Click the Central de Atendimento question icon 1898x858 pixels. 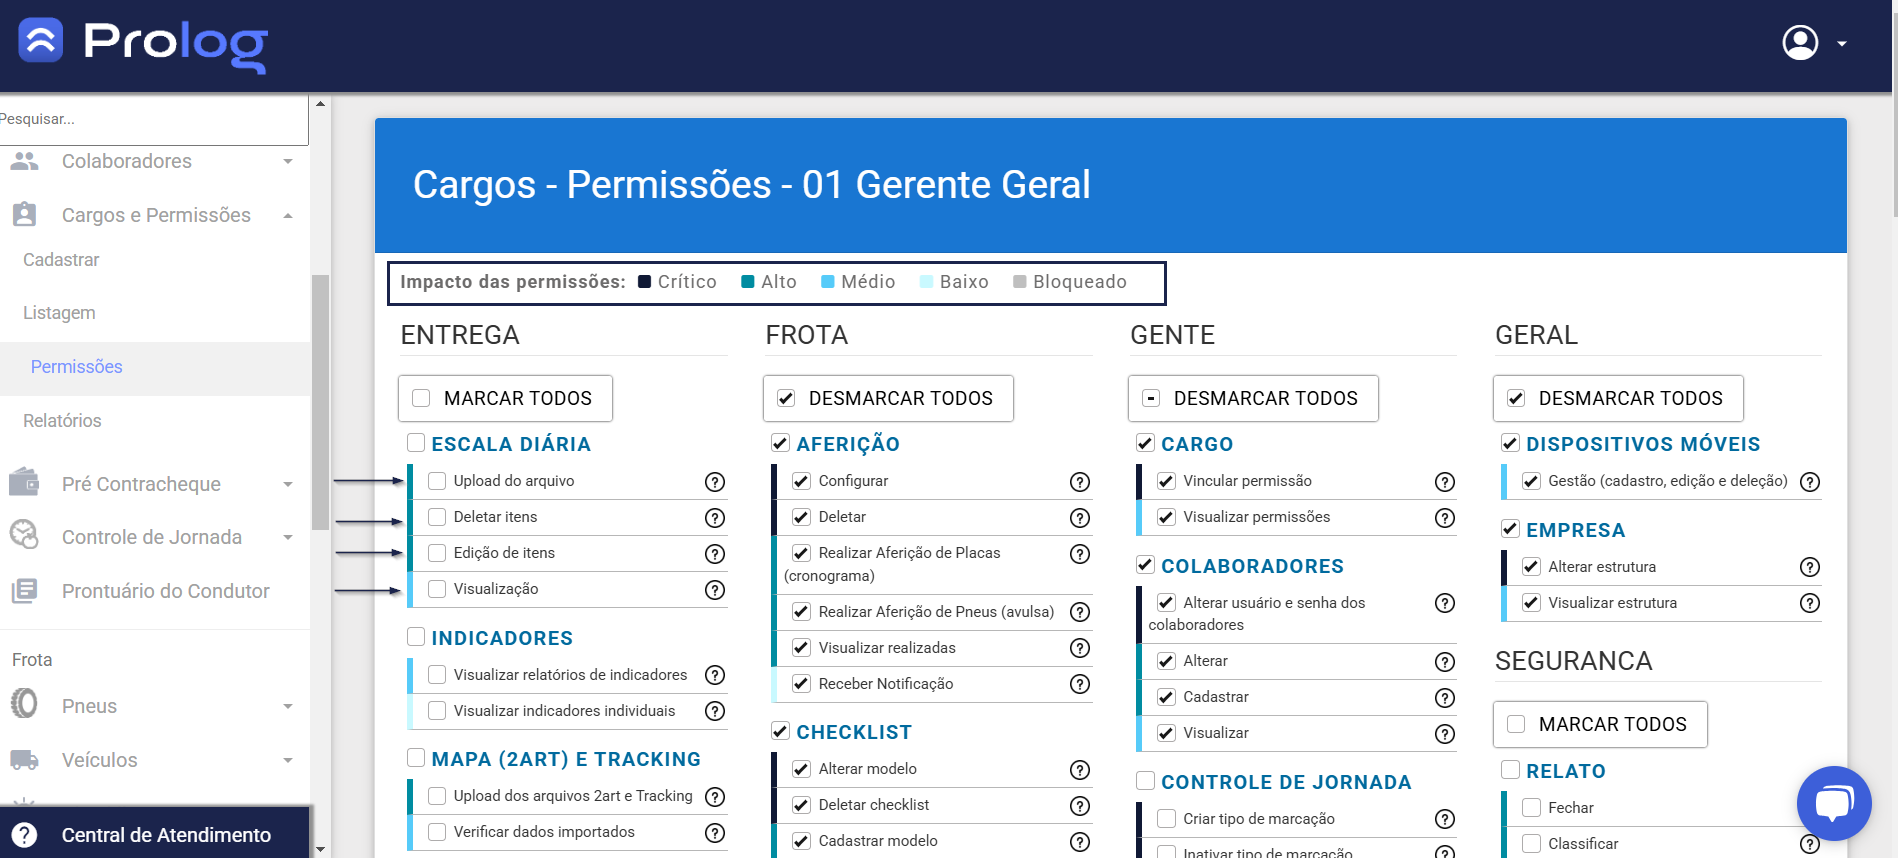[x=25, y=835]
